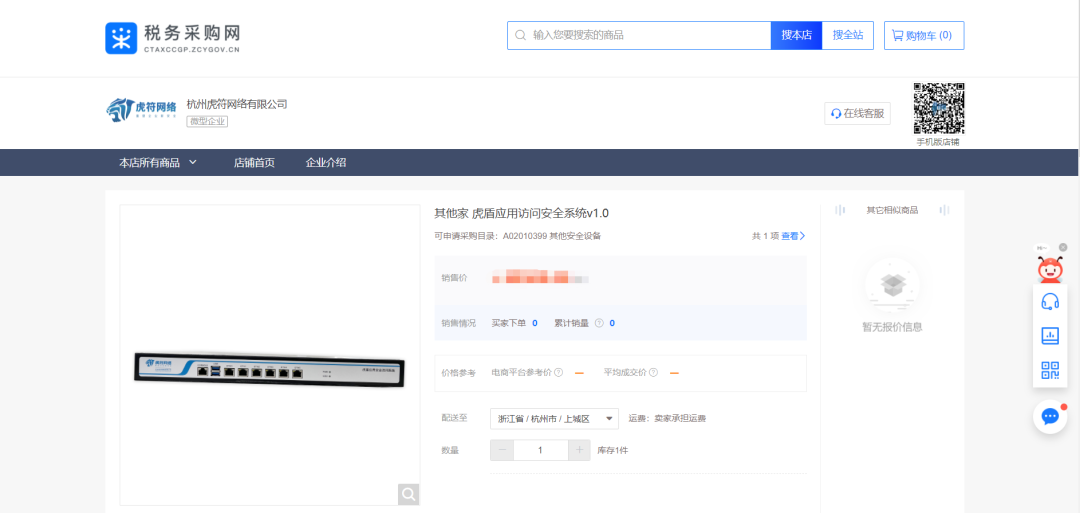This screenshot has width=1080, height=513.
Task: Click the 微型企业 tag
Action: pos(207,121)
